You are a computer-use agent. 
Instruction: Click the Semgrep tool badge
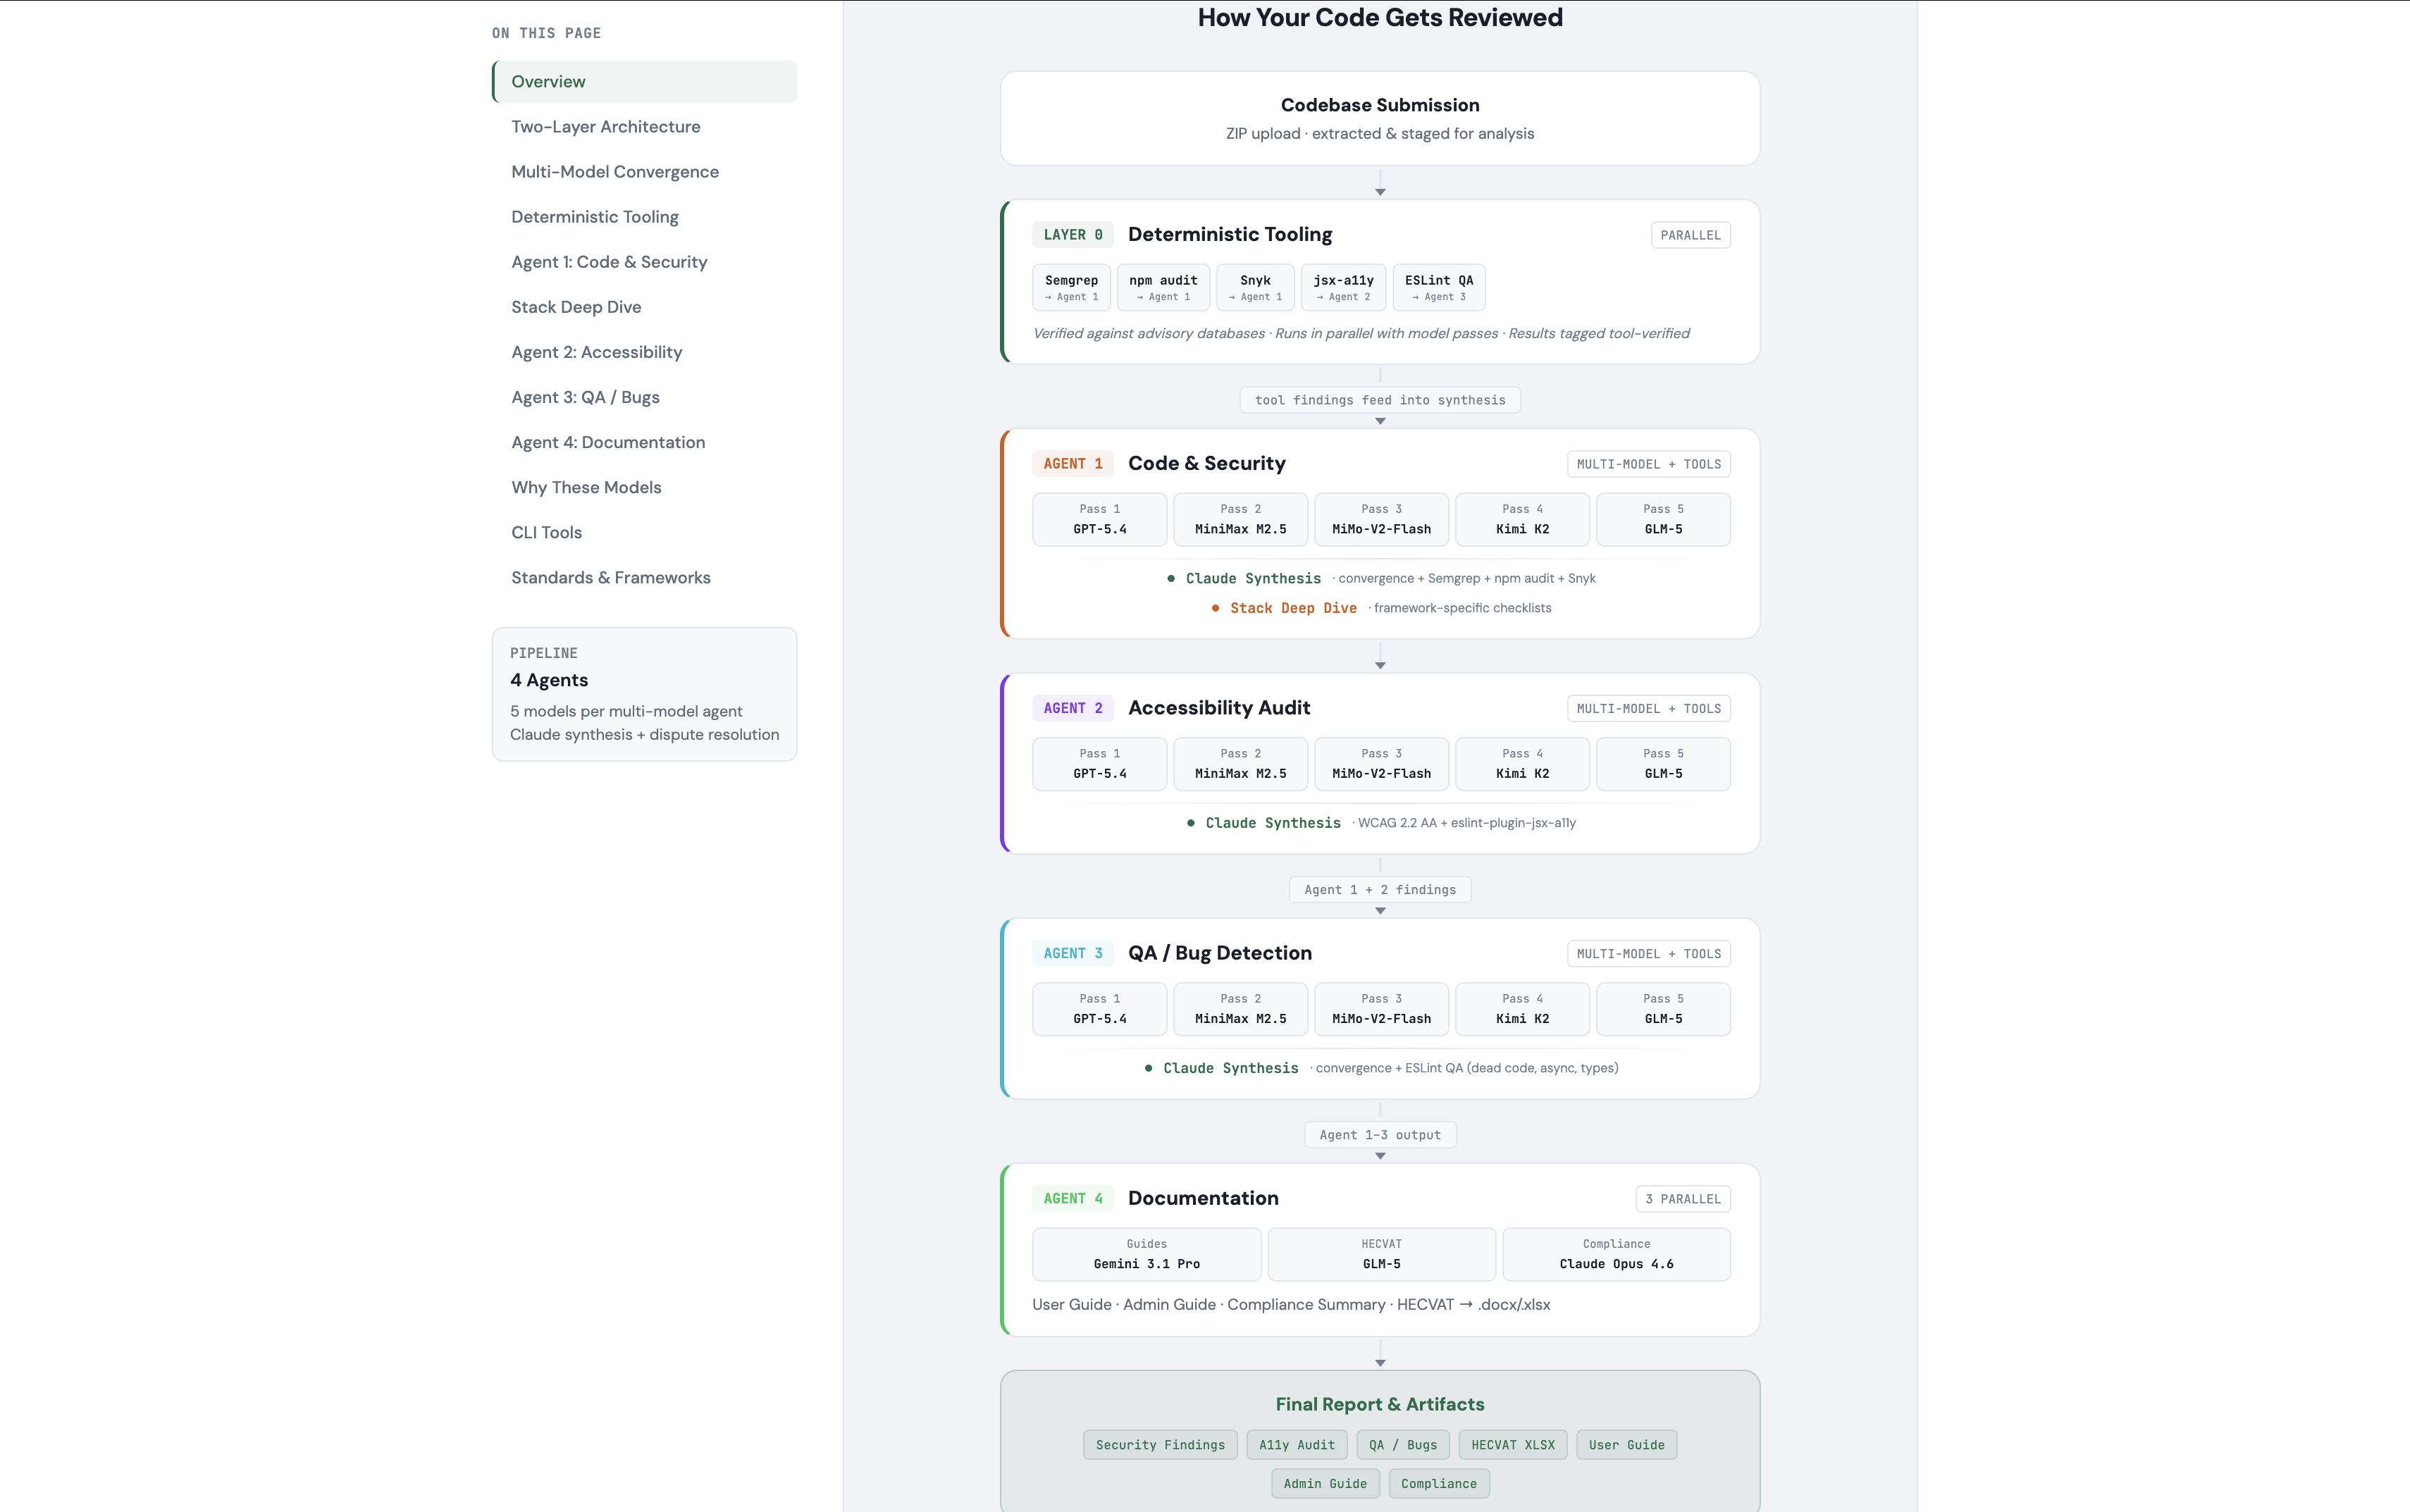(x=1070, y=287)
